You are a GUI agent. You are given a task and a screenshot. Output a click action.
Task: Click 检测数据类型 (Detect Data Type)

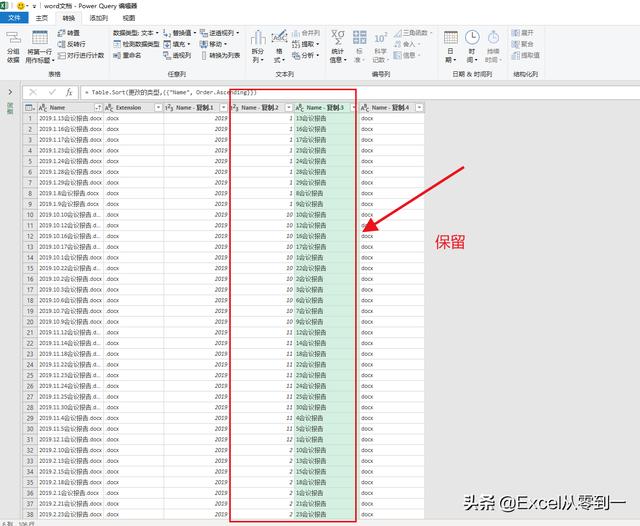point(136,44)
